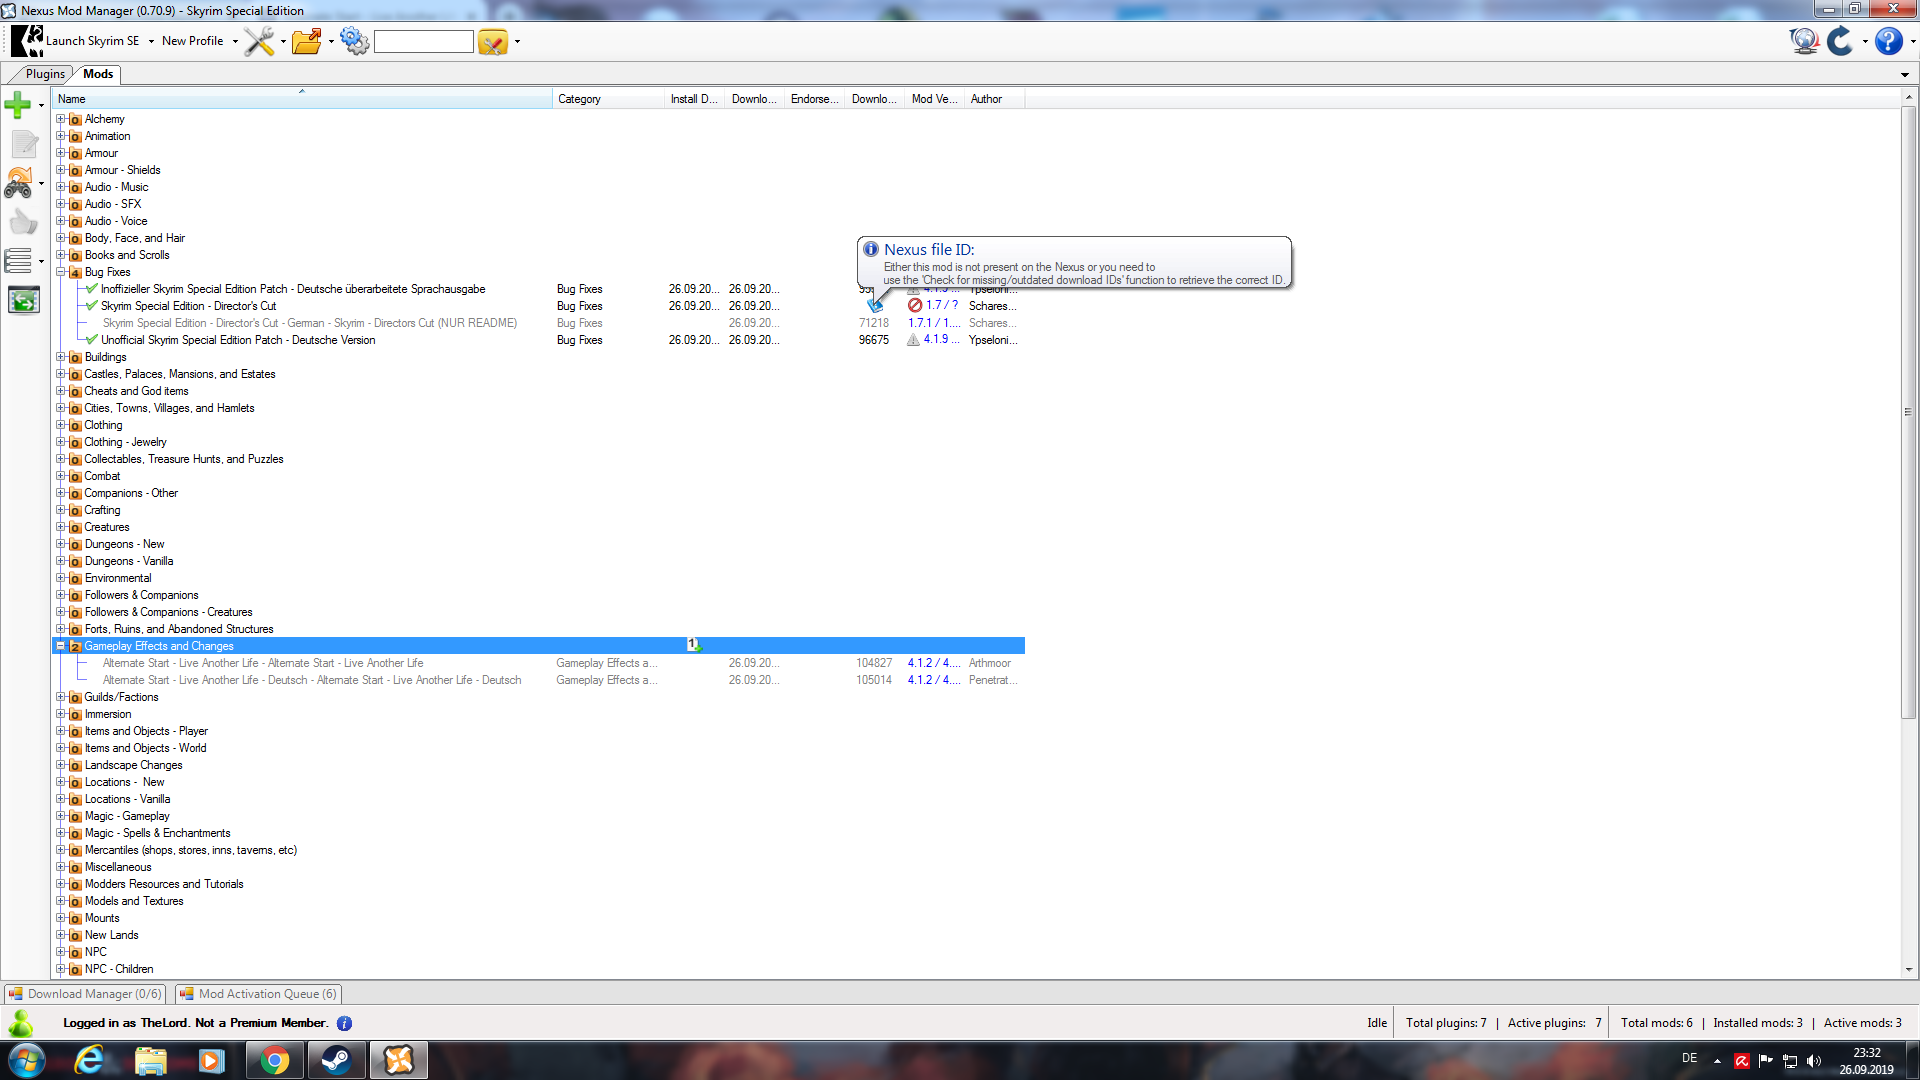1920x1080 pixels.
Task: Collapse the Bug Fixes category
Action: point(61,272)
